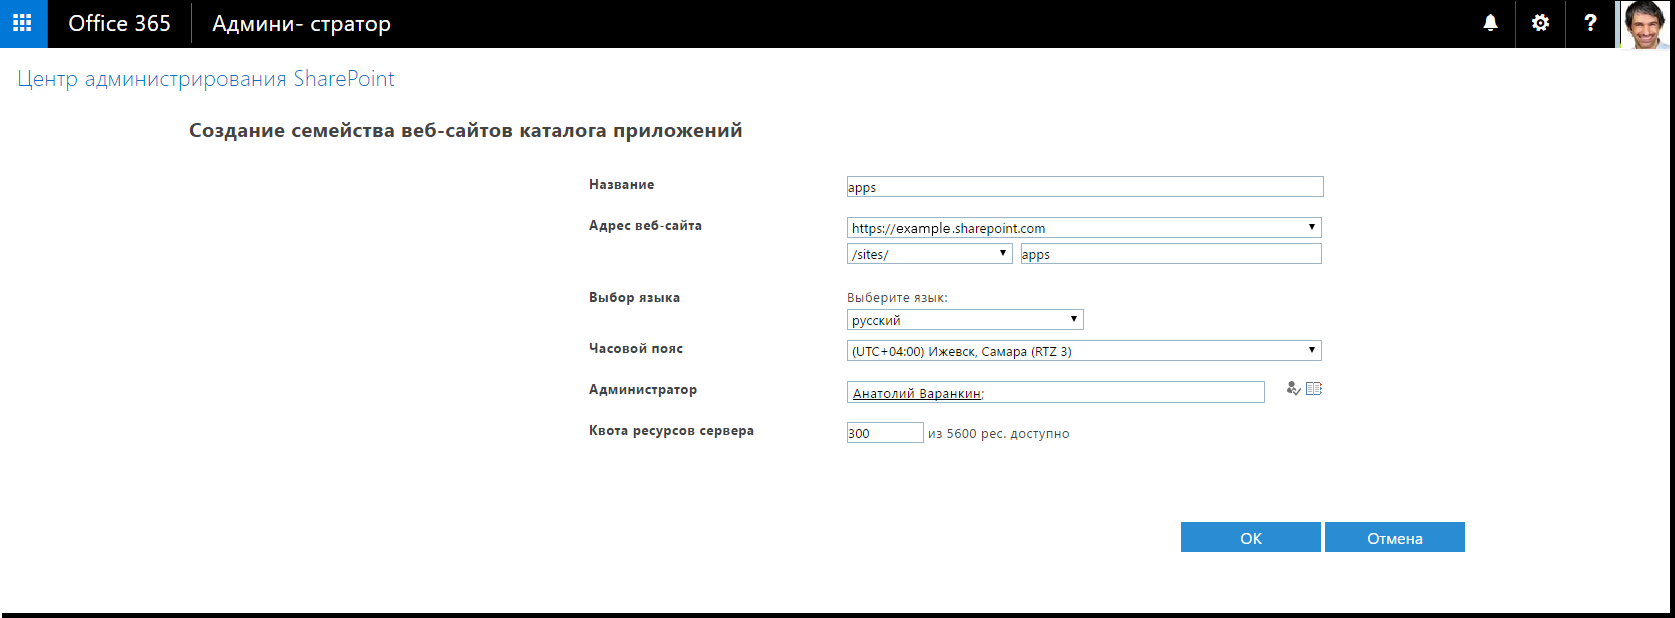Image resolution: width=1675 pixels, height=618 pixels.
Task: Open the notifications bell
Action: click(x=1490, y=23)
